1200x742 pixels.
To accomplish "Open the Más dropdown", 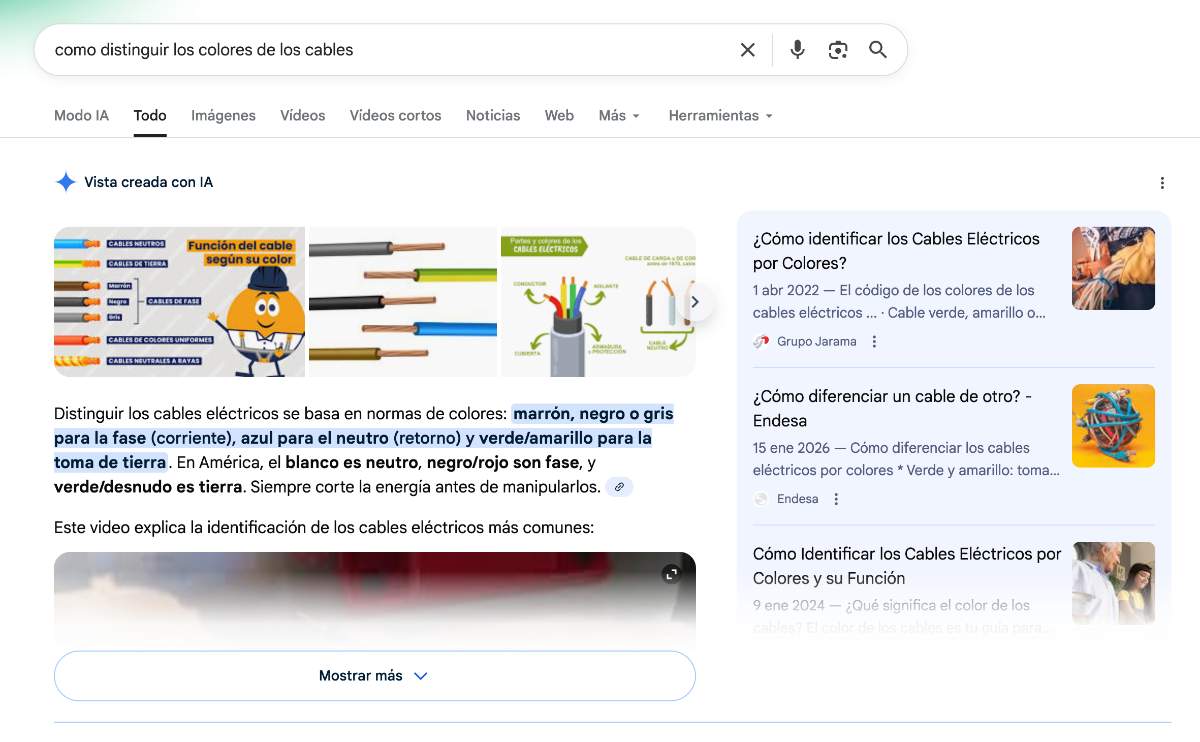I will pyautogui.click(x=617, y=115).
